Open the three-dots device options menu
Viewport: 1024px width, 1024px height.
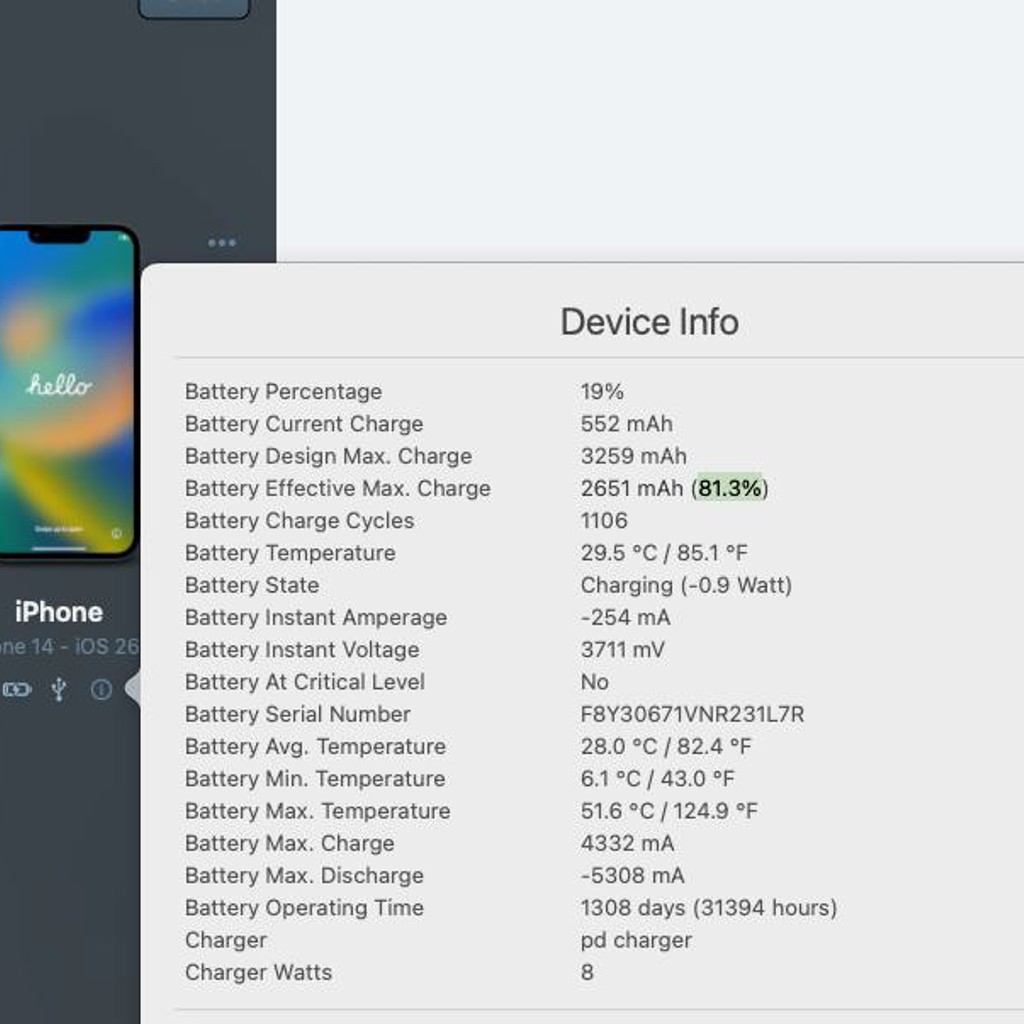(x=222, y=243)
